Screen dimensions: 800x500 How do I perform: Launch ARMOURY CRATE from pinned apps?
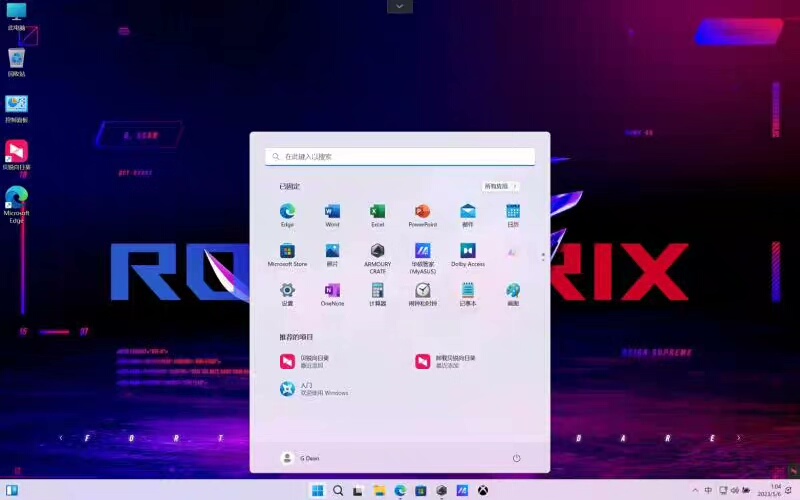pos(378,258)
